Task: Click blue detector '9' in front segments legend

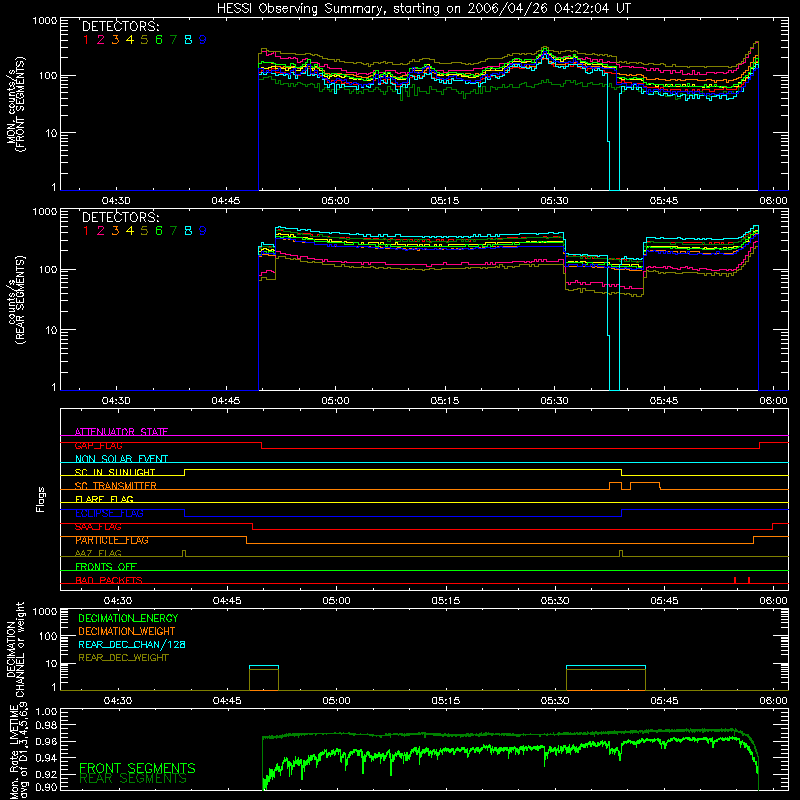Action: pos(203,40)
